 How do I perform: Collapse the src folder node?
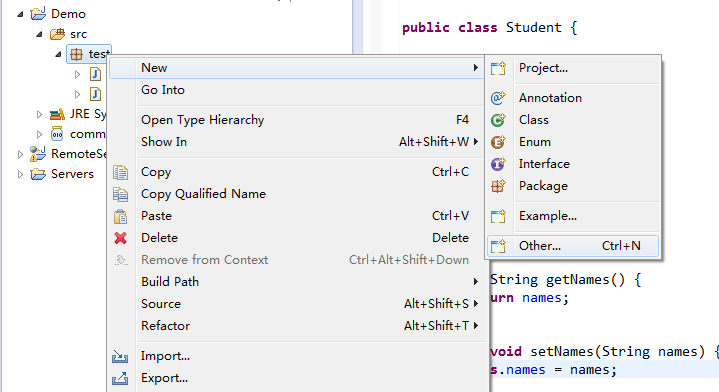39,34
